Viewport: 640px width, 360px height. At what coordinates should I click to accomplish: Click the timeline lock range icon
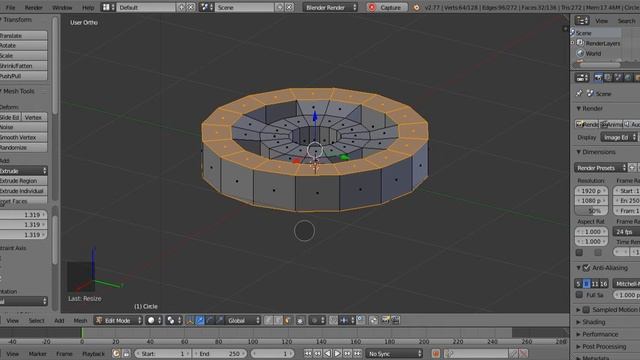pos(126,353)
